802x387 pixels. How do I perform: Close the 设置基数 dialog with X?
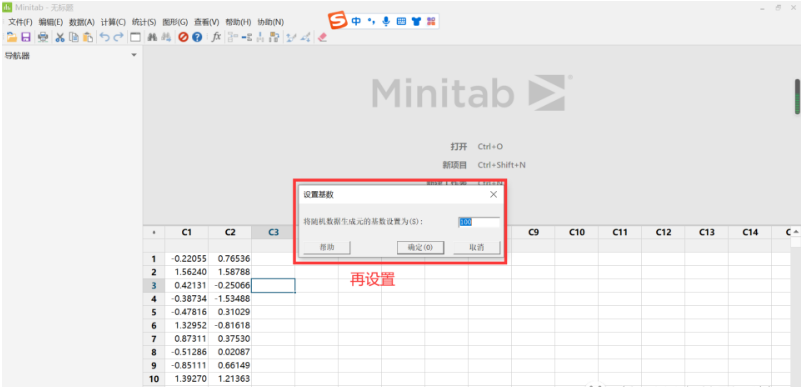494,194
